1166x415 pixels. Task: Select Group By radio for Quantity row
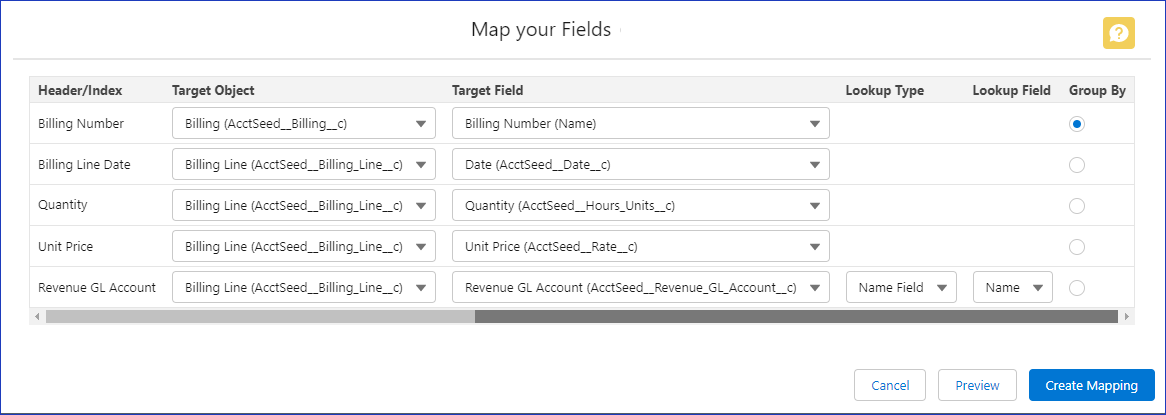1076,206
